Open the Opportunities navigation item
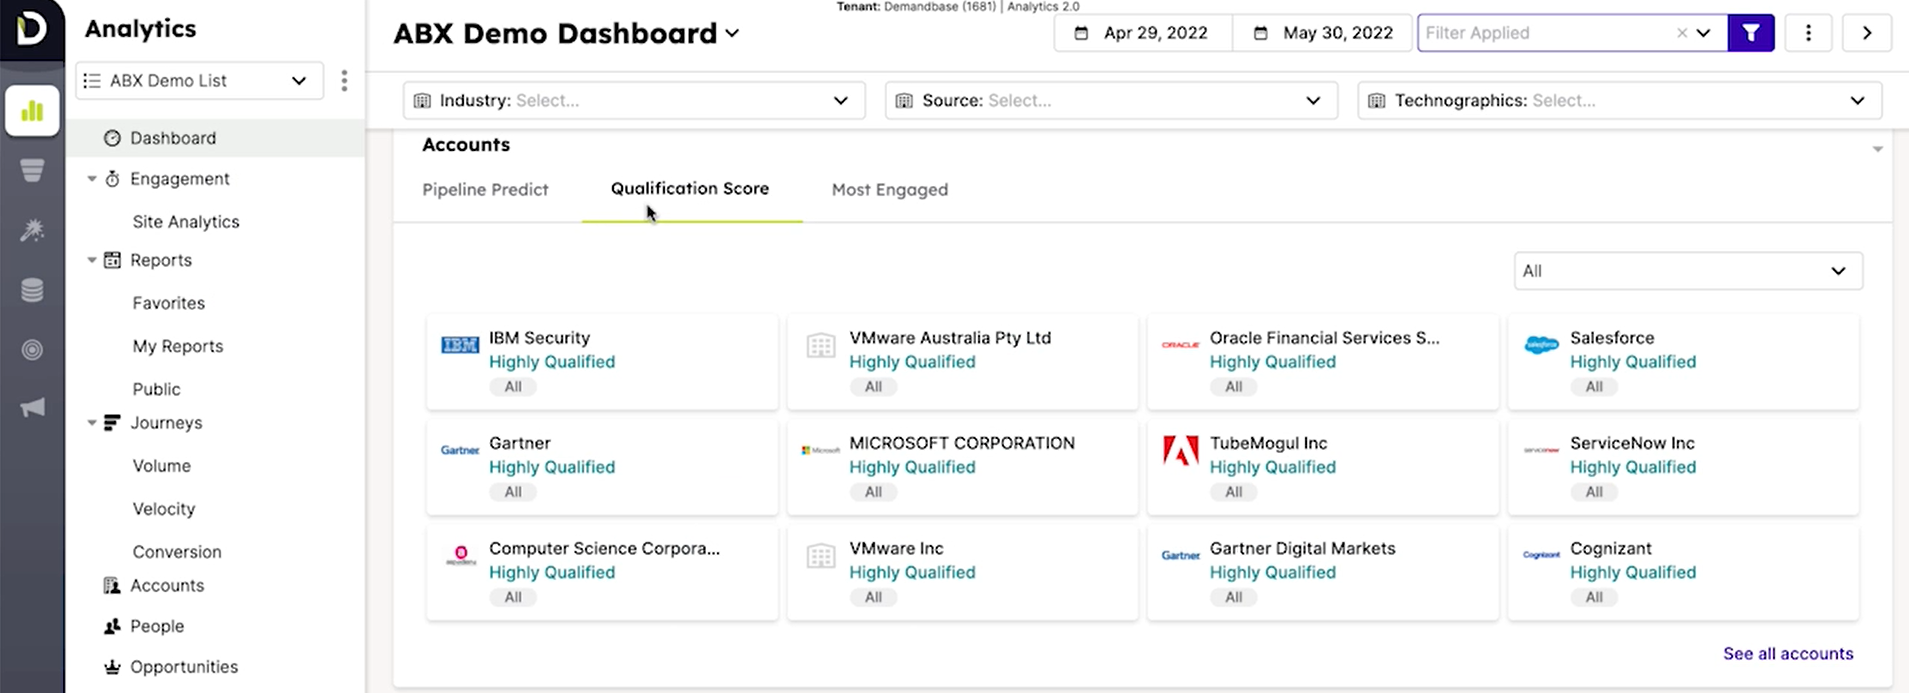 click(184, 667)
